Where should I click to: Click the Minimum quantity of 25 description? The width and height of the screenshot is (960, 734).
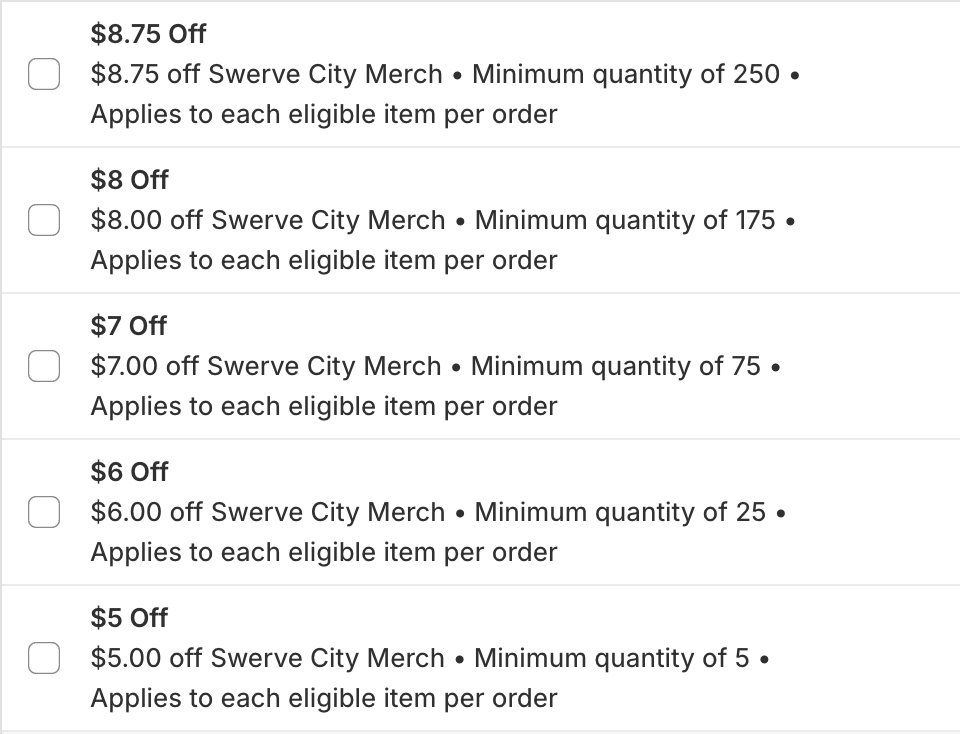[x=620, y=512]
